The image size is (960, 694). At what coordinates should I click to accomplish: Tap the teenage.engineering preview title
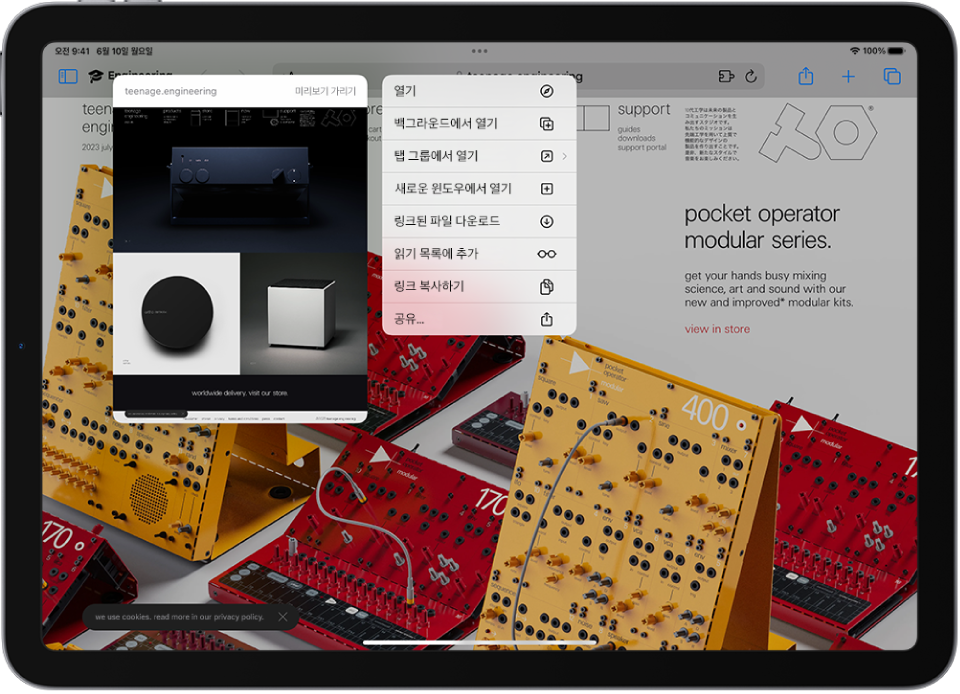point(171,91)
